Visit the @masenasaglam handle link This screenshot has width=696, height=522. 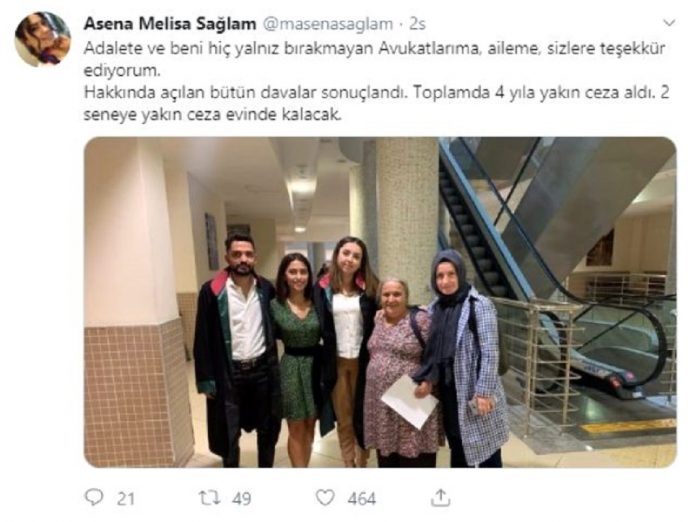pyautogui.click(x=328, y=24)
